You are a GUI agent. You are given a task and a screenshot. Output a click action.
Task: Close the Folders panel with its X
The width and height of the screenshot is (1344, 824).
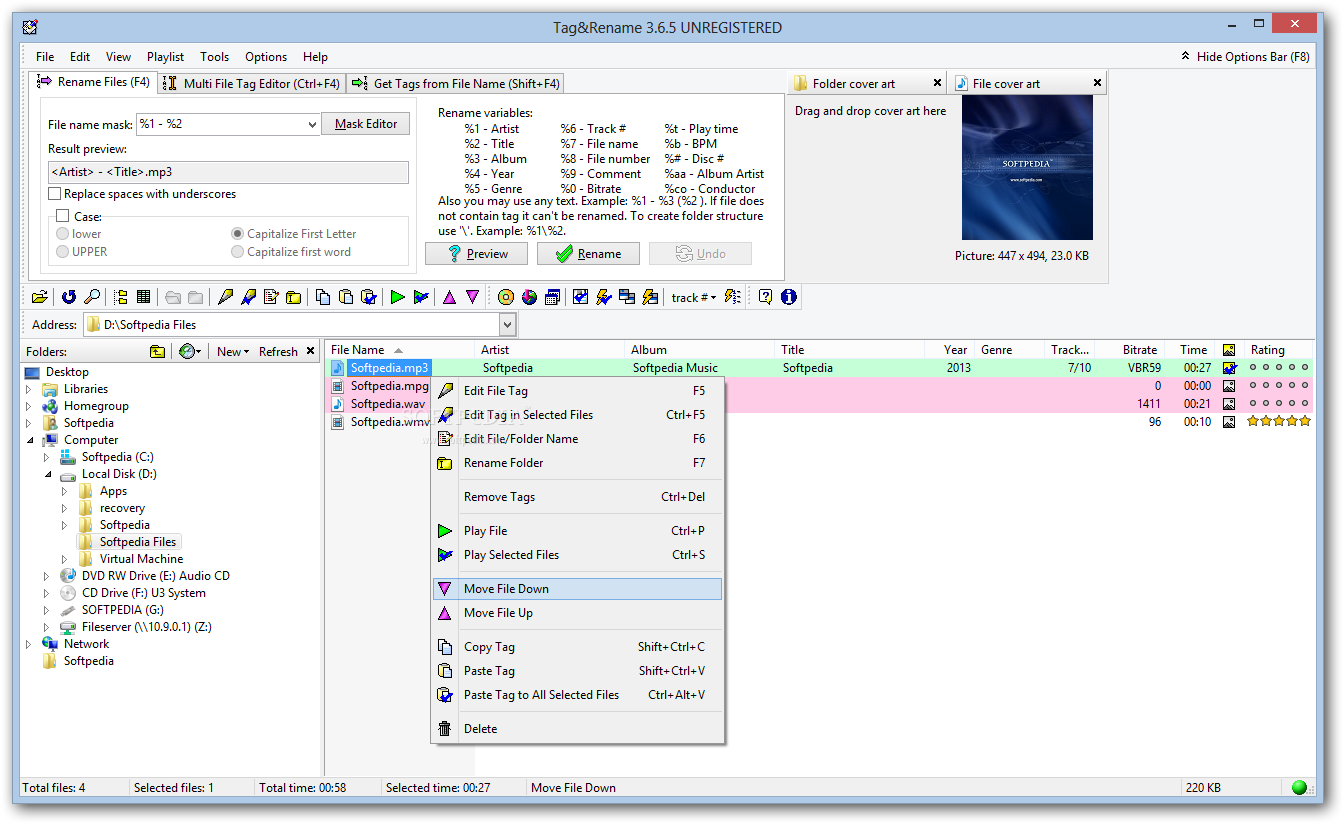pos(310,351)
